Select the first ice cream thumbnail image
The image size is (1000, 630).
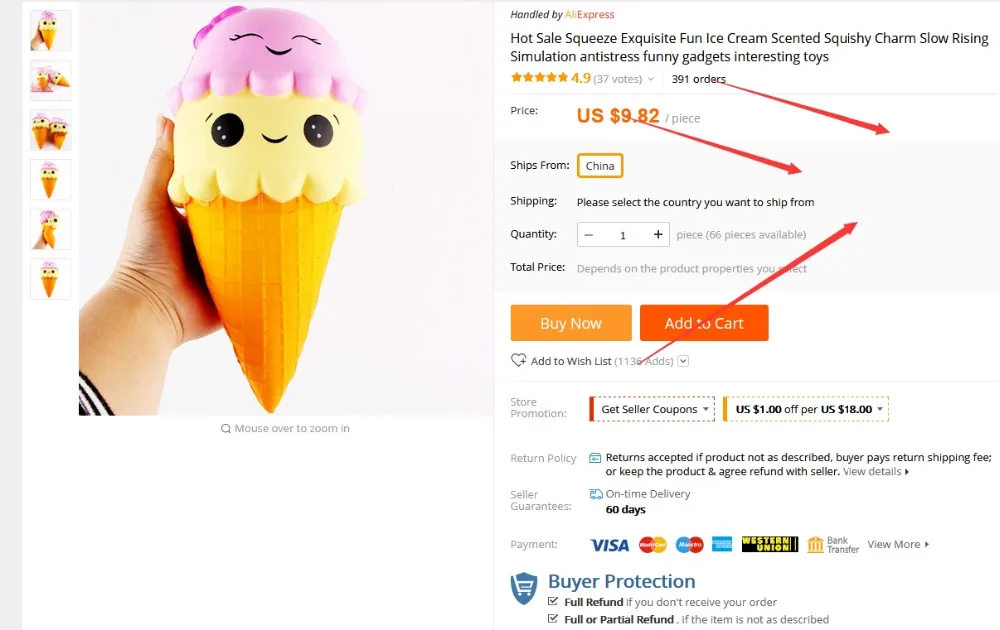[50, 31]
